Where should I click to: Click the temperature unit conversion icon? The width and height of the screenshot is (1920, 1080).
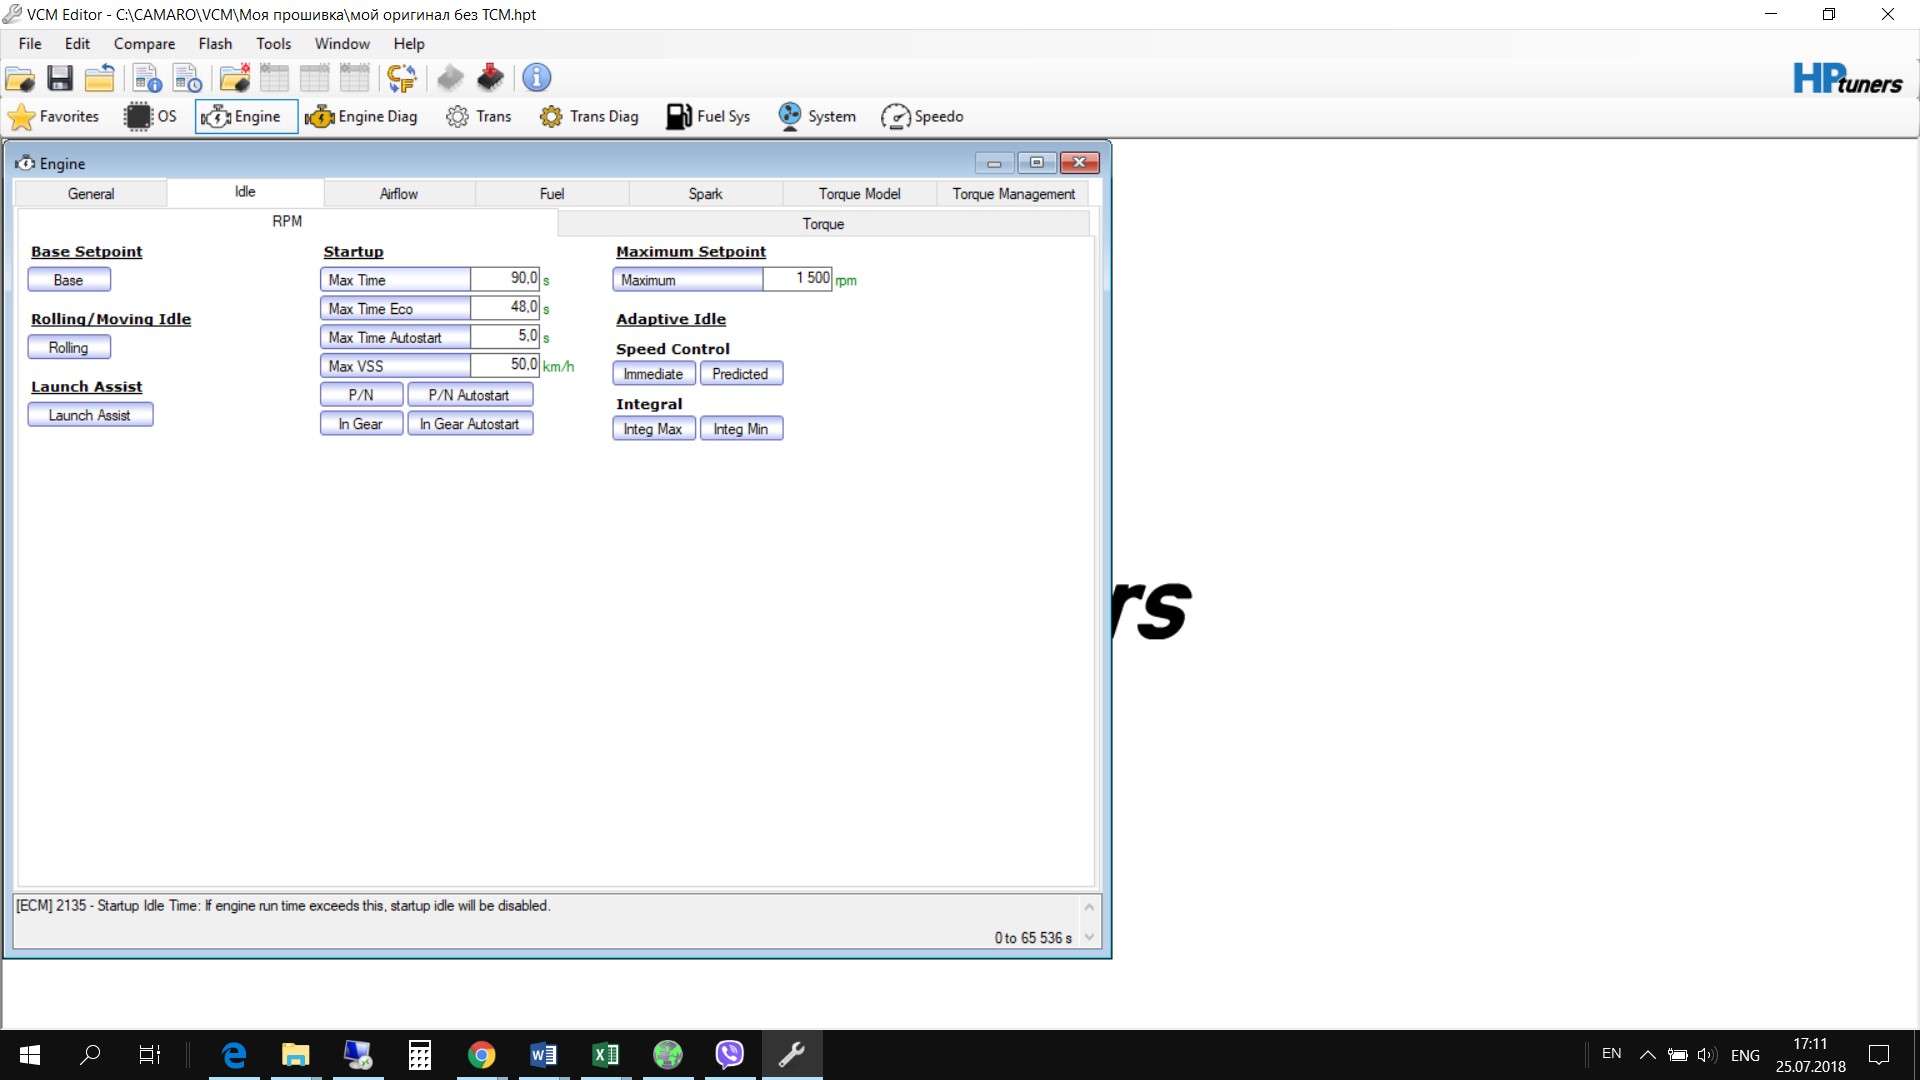[x=402, y=78]
